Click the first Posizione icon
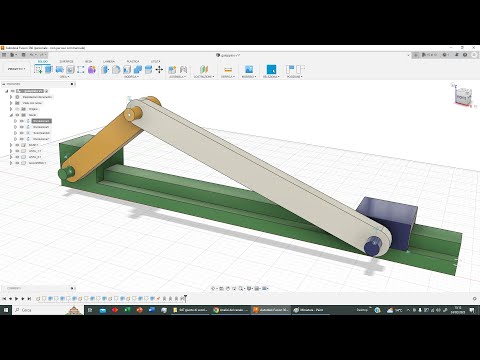The height and width of the screenshot is (360, 480). [290, 69]
